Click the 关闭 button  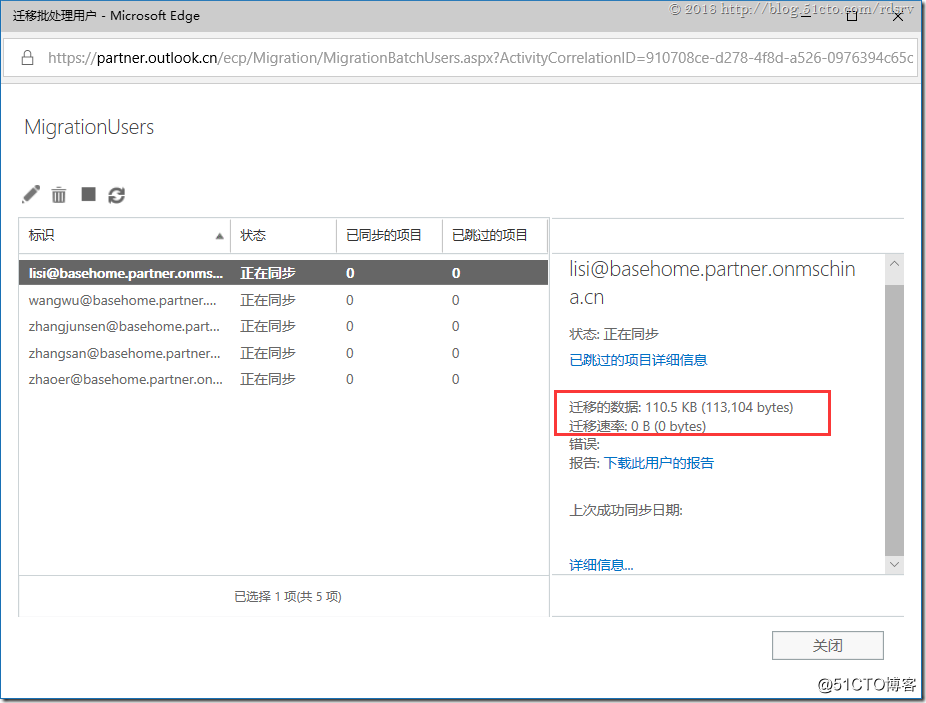(827, 645)
